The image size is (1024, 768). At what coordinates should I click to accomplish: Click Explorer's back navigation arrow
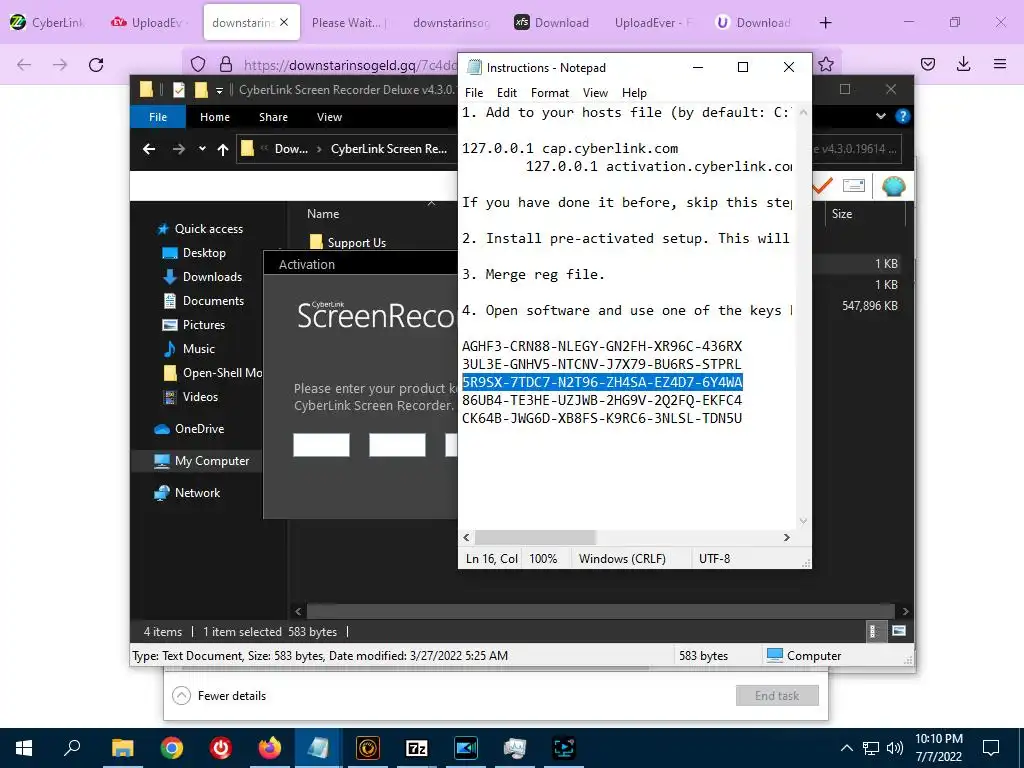[149, 149]
